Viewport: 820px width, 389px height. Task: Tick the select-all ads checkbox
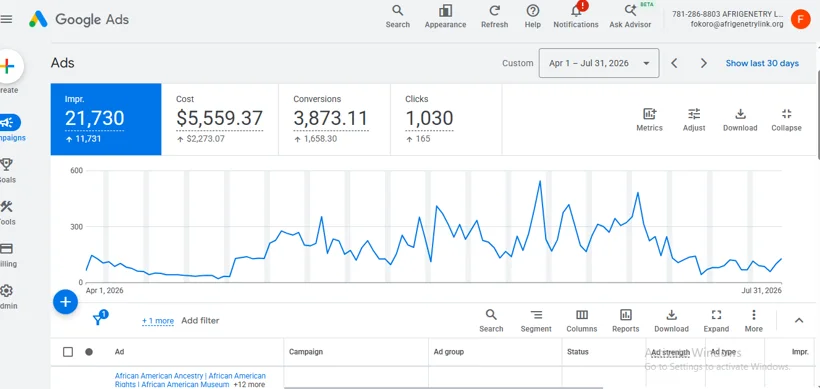[x=68, y=352]
